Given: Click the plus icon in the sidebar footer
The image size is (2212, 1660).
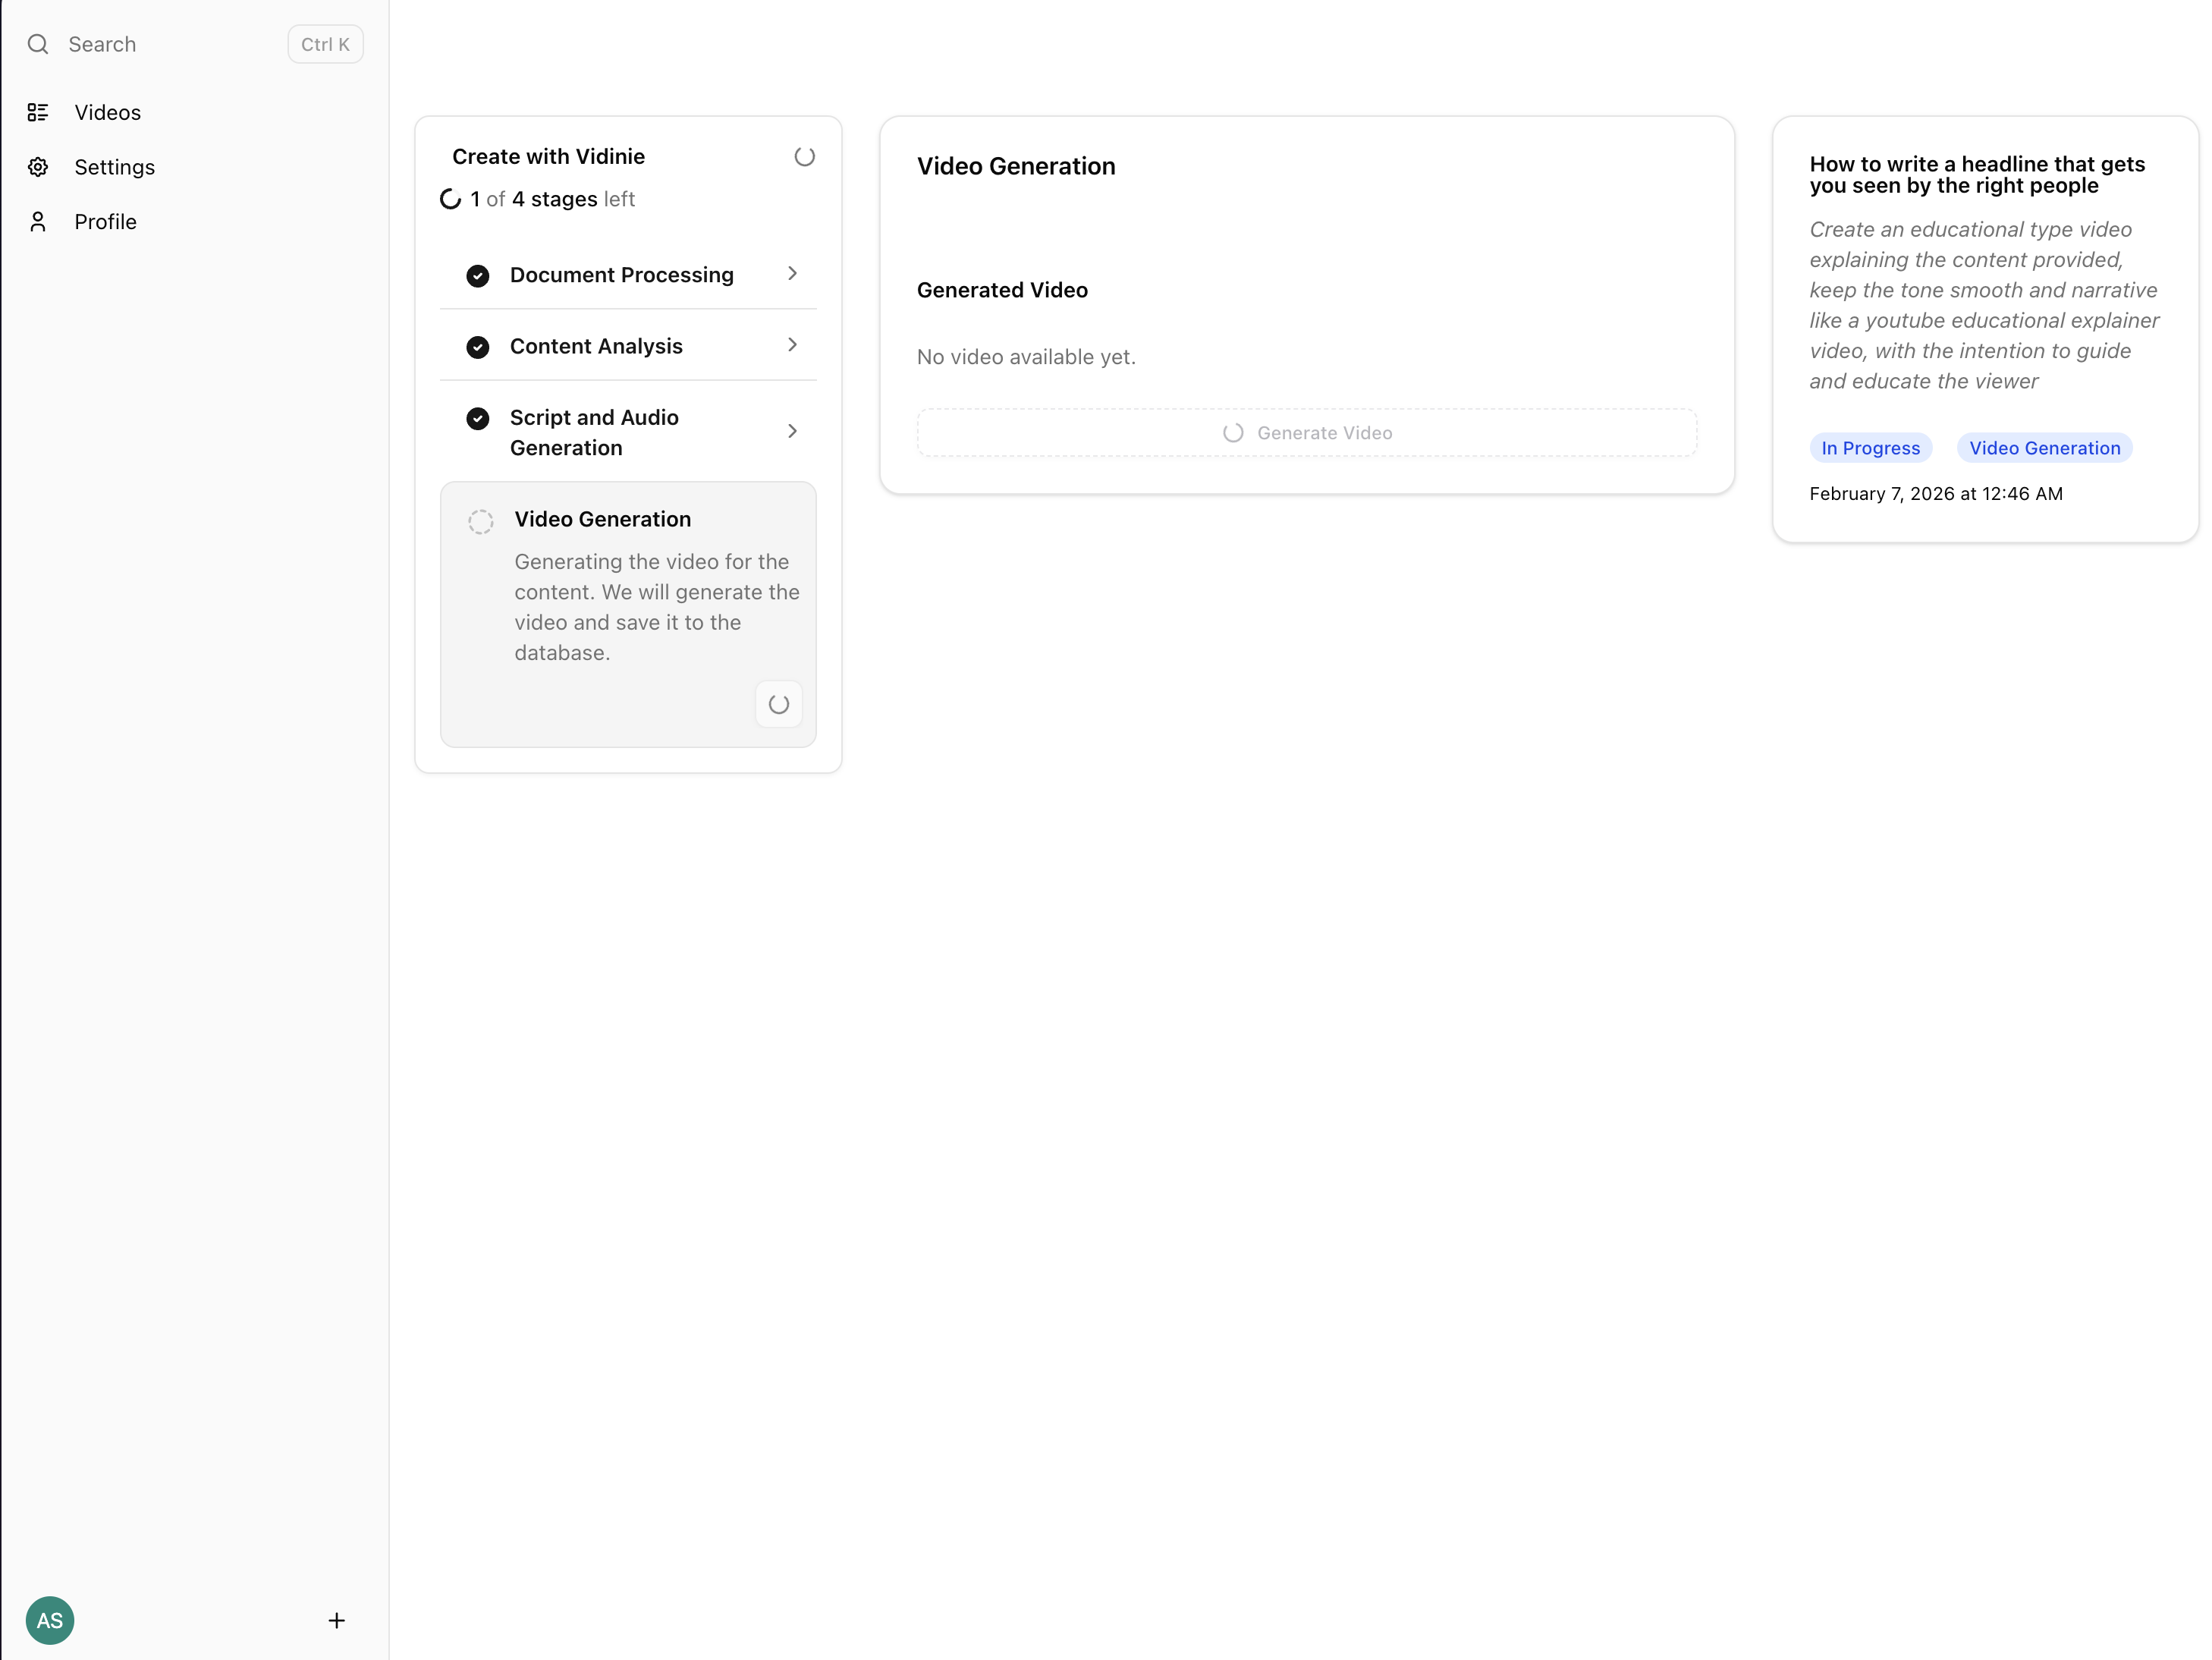Looking at the screenshot, I should (336, 1620).
